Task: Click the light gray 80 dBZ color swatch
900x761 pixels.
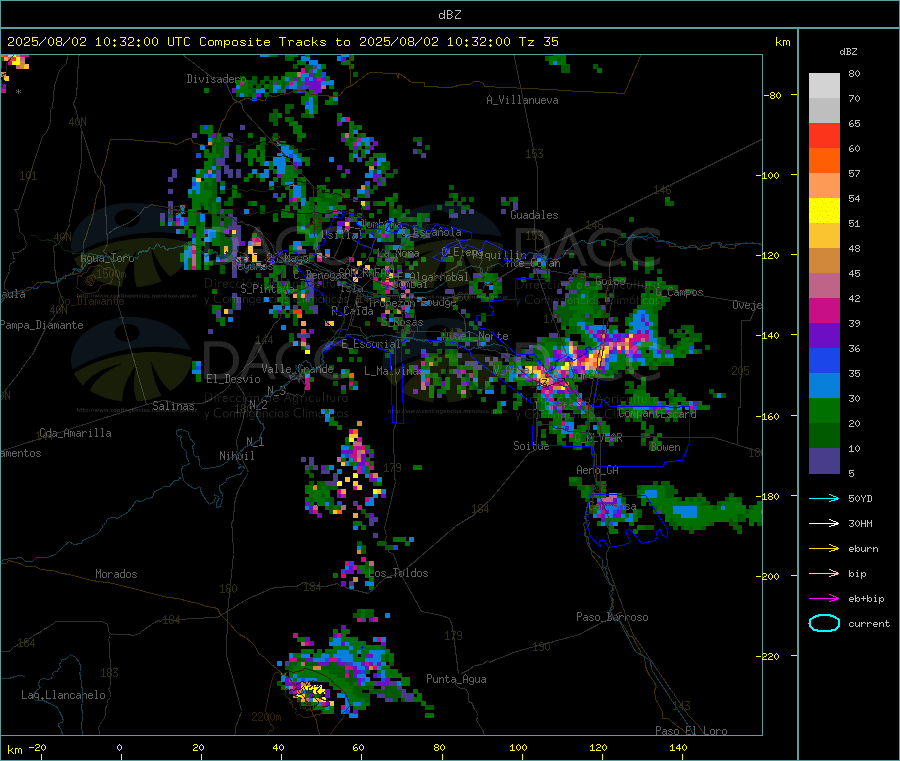Action: 824,86
